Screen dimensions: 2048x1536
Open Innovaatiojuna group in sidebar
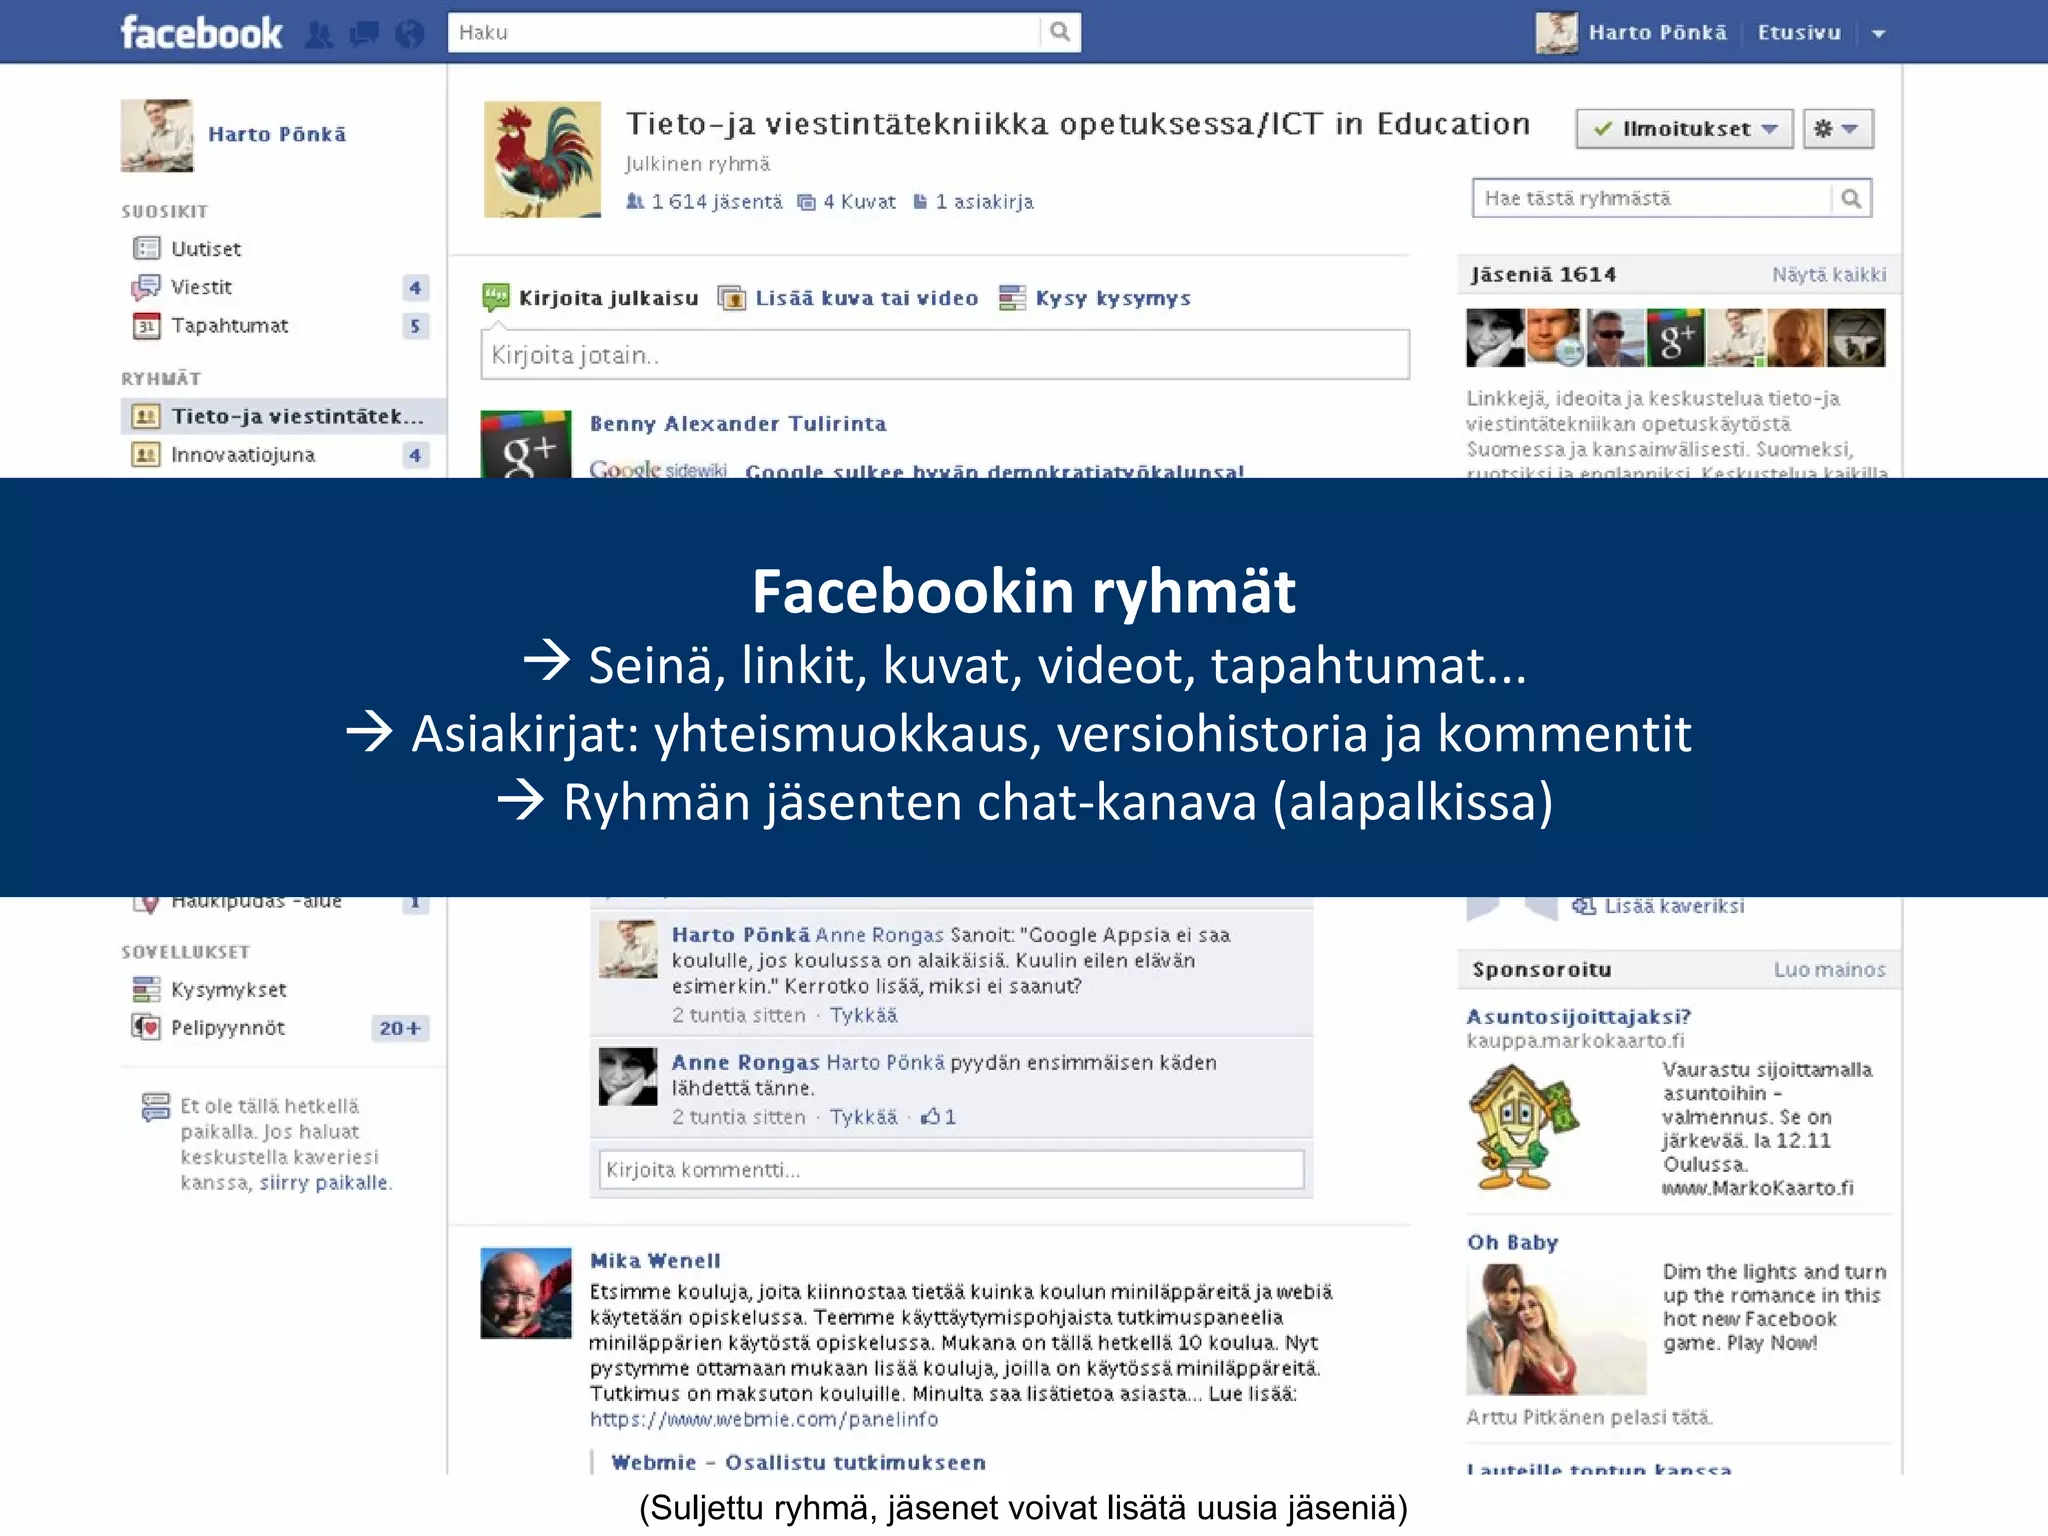242,455
